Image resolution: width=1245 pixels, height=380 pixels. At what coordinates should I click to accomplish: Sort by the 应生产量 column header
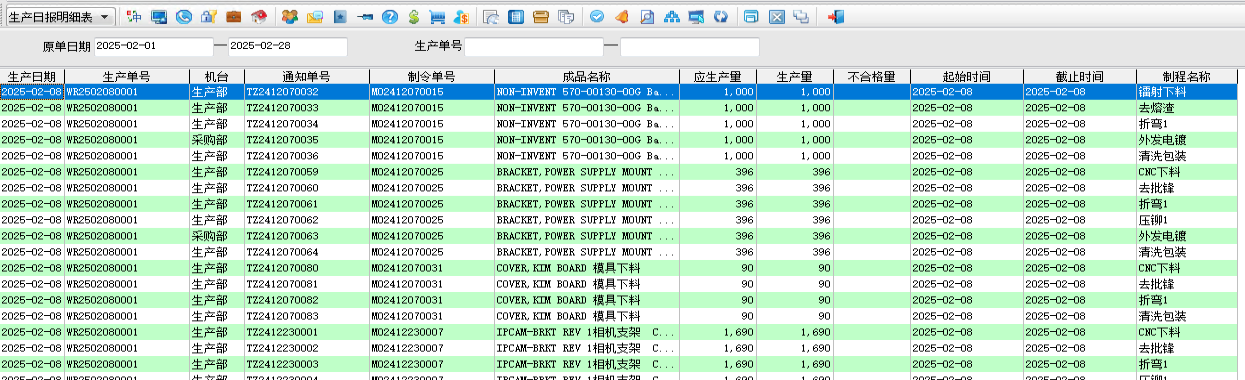(717, 76)
